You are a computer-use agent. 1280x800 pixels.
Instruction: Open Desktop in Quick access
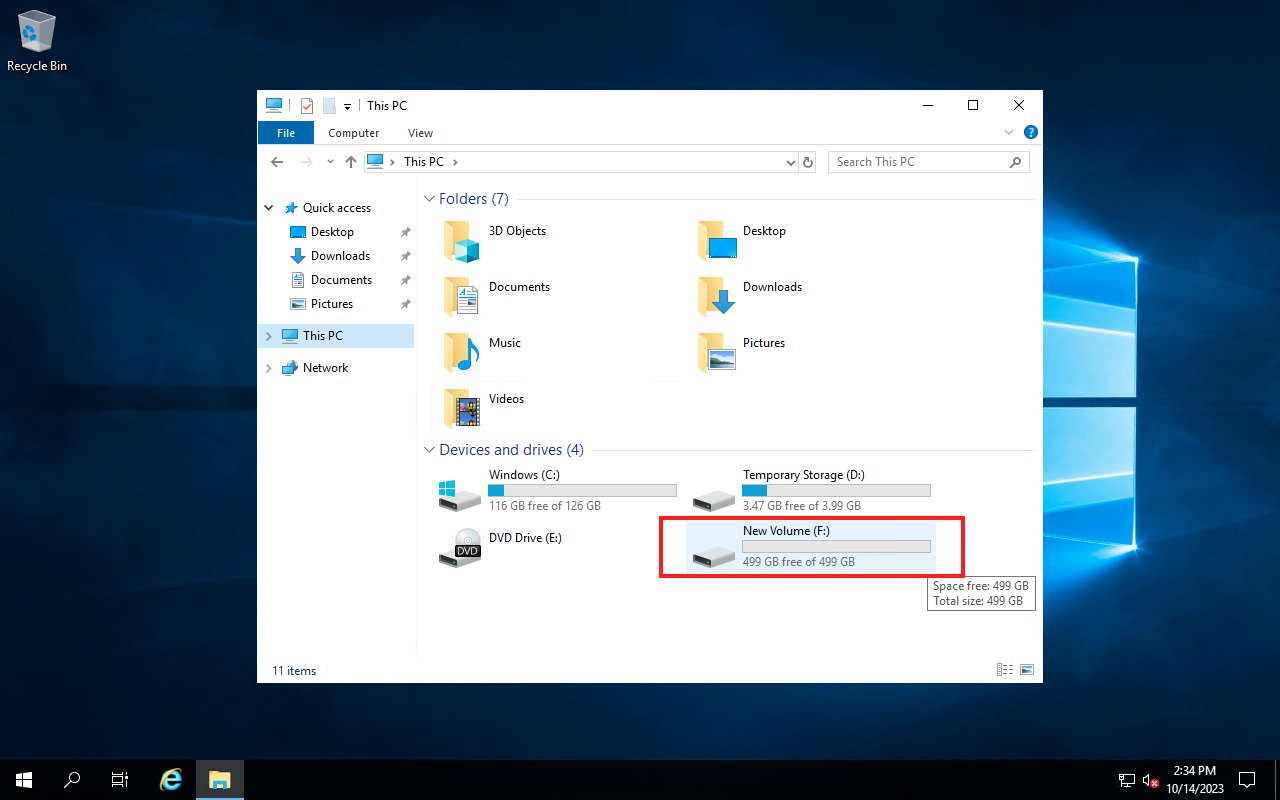(332, 232)
